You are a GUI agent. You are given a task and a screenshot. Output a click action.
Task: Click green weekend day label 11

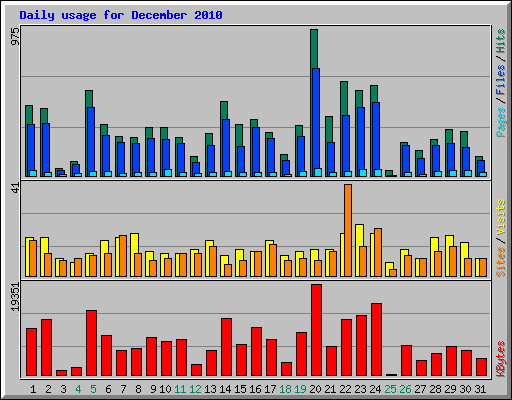[x=180, y=389]
